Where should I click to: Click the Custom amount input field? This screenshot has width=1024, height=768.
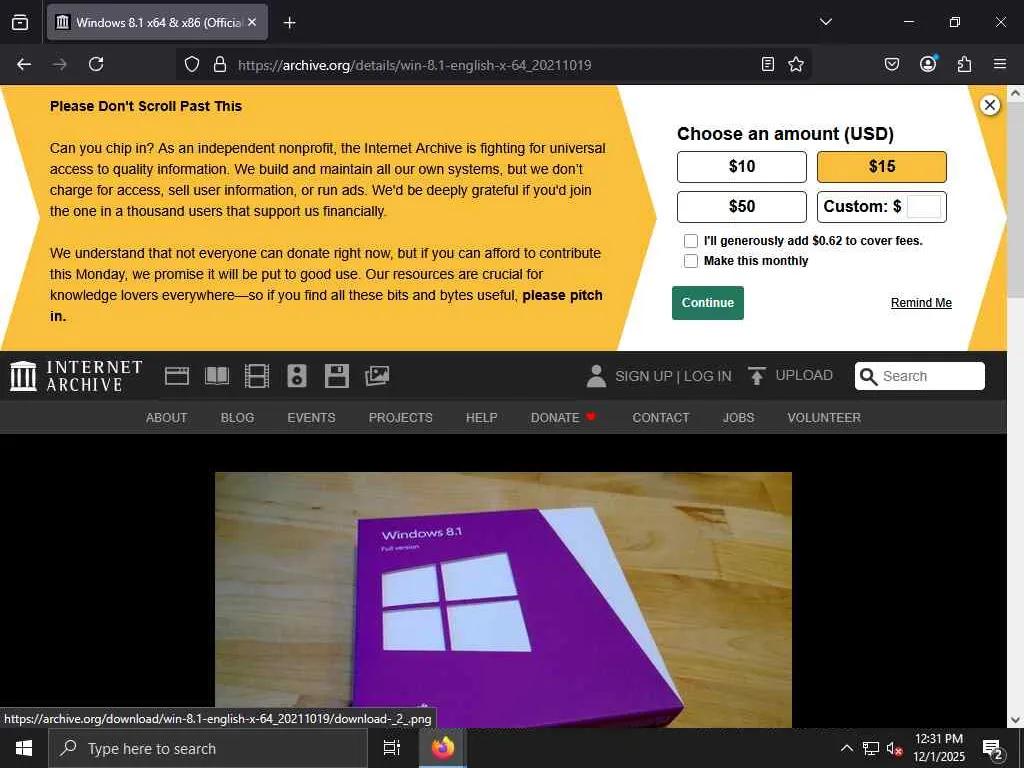tap(924, 206)
